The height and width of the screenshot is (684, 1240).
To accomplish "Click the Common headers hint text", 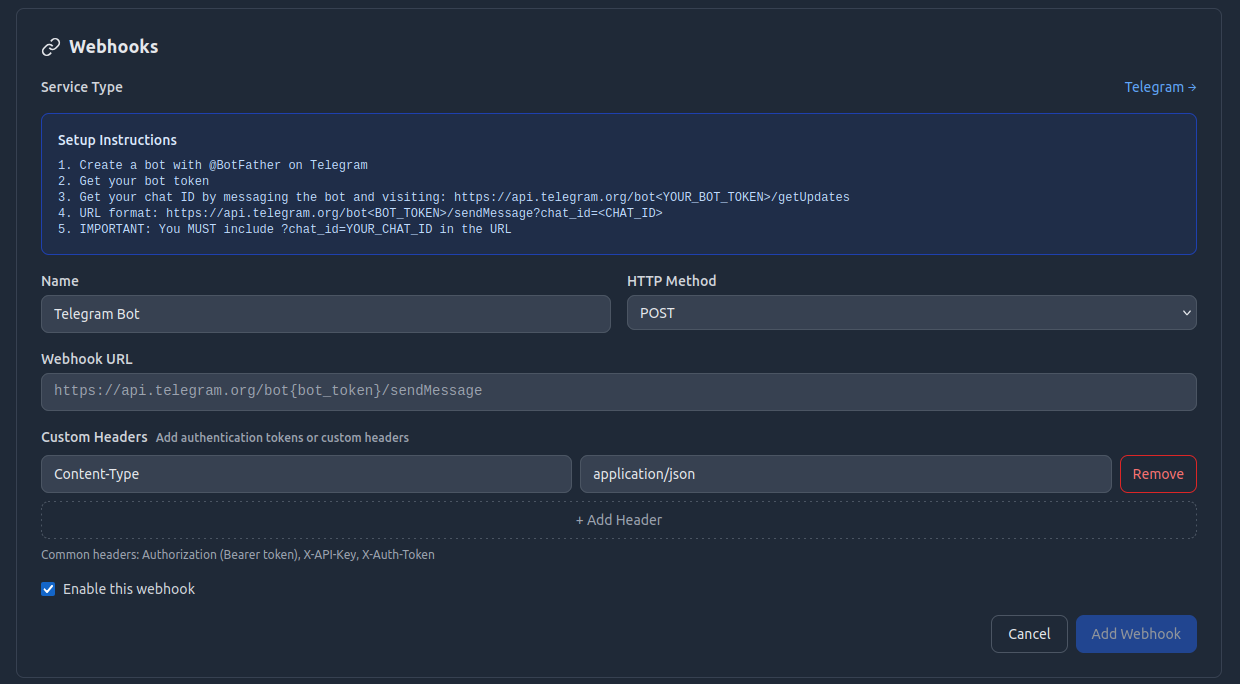I will tap(237, 554).
